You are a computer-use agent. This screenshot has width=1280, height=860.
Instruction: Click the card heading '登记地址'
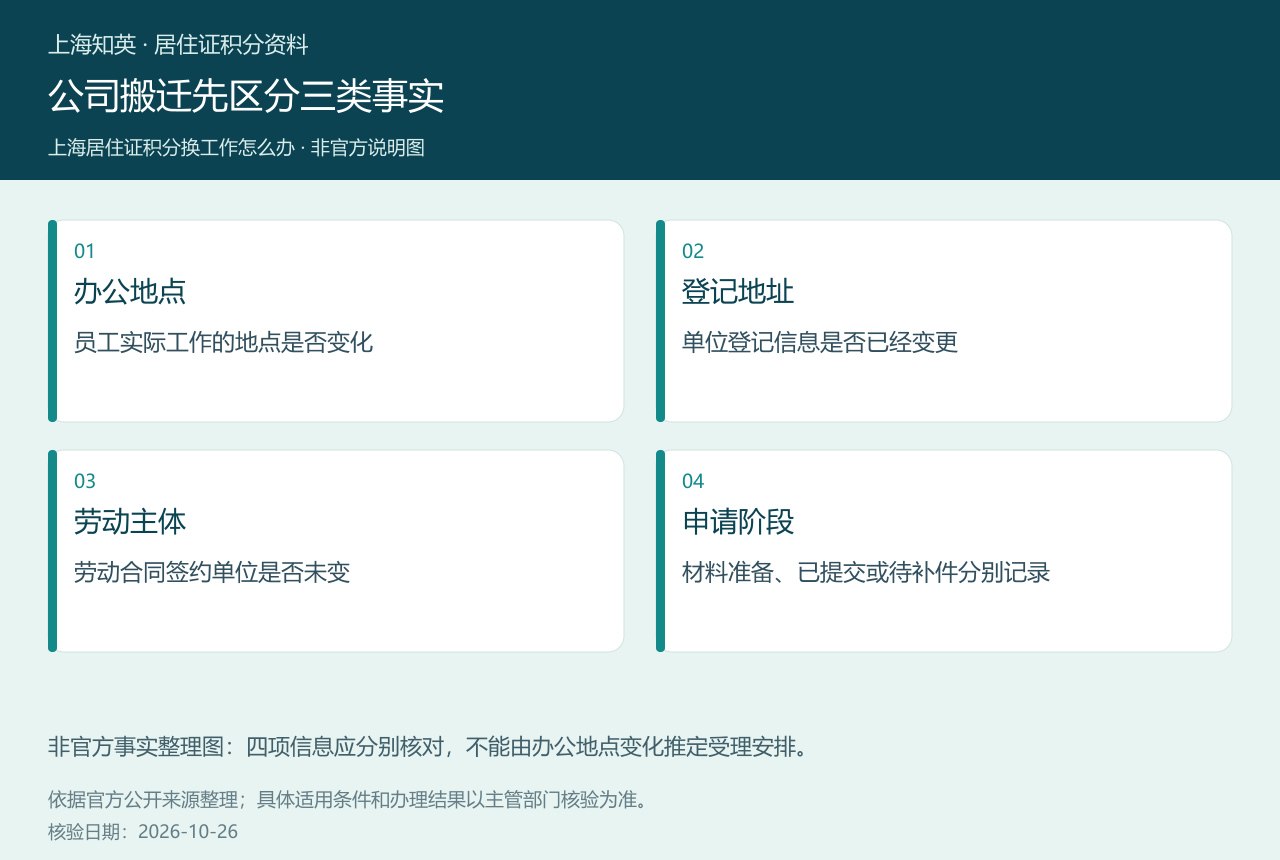[x=738, y=292]
